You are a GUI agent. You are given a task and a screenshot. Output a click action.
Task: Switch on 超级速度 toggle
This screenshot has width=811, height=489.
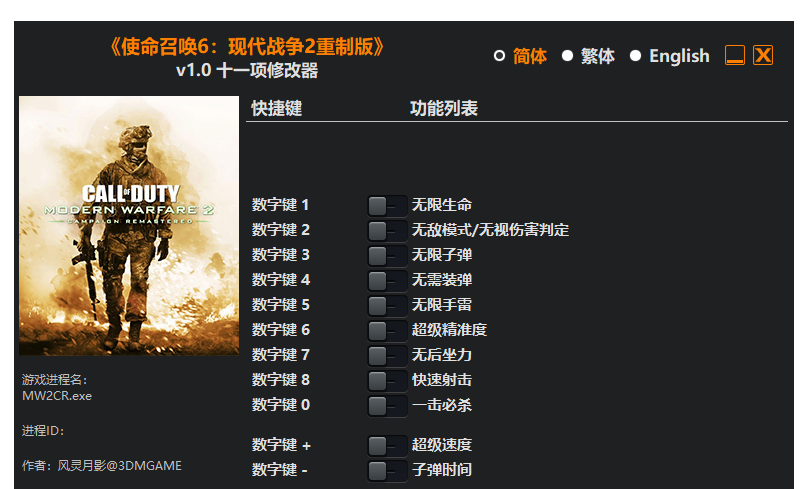(x=387, y=445)
